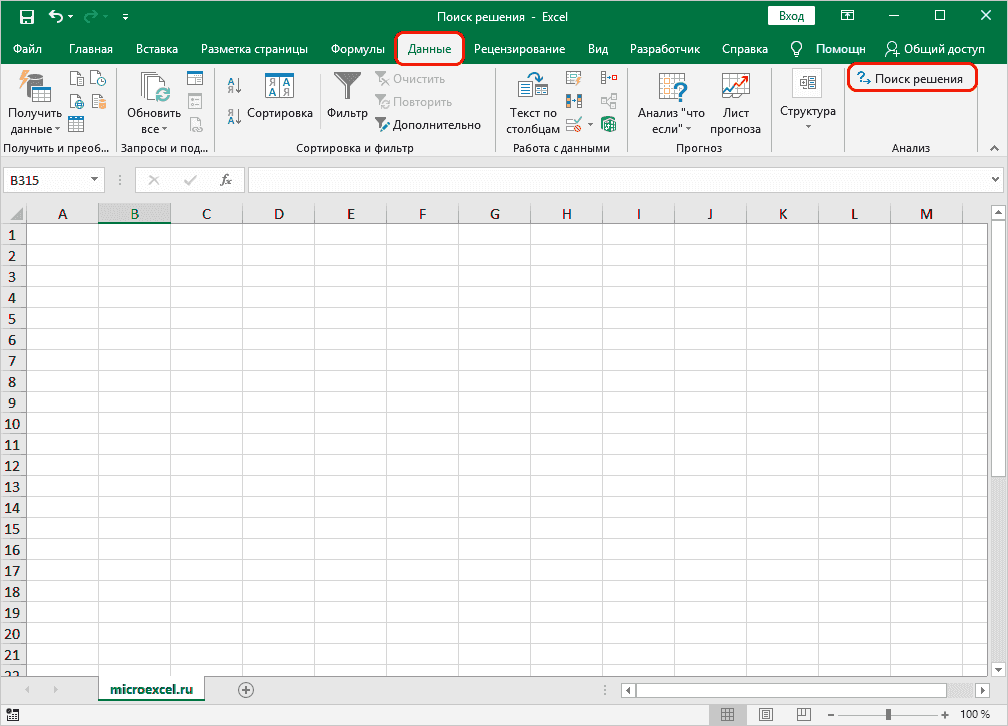Viewport: 1008px width, 726px height.
Task: Click the Save icon in title bar
Action: pos(26,17)
